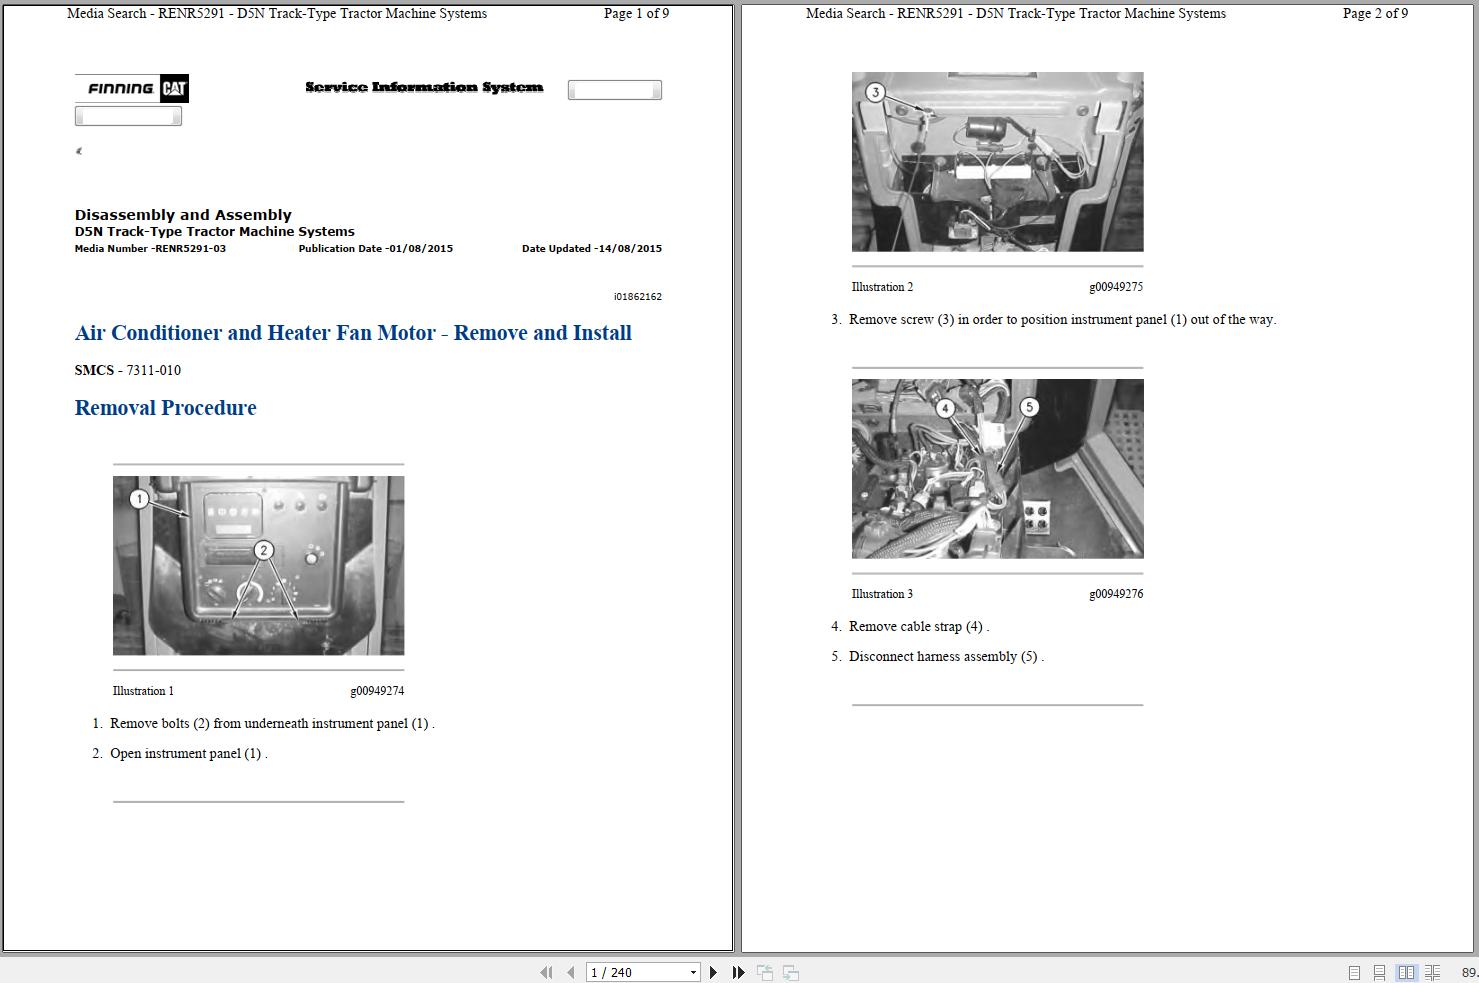The image size is (1479, 983).
Task: Click the step Disconnect harness assembly (5)
Action: click(946, 657)
